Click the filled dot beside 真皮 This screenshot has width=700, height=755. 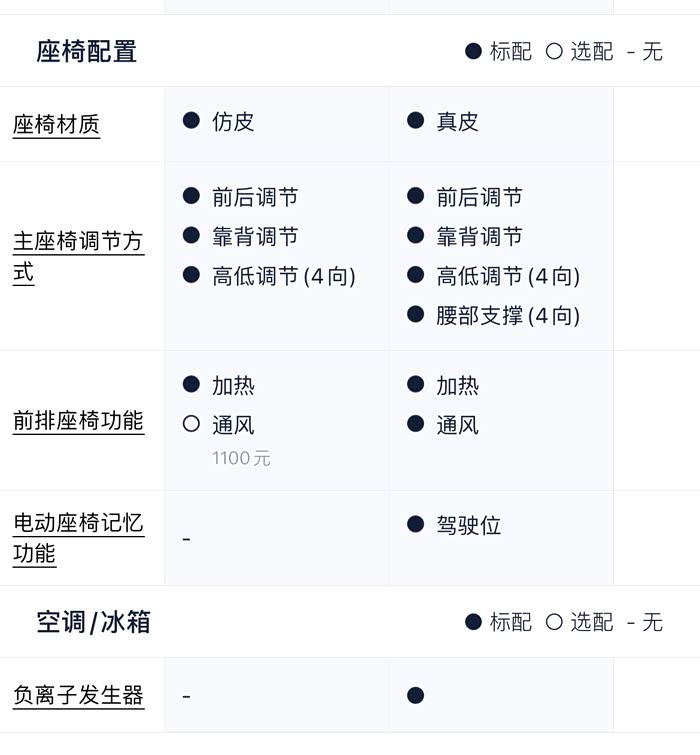click(x=416, y=121)
